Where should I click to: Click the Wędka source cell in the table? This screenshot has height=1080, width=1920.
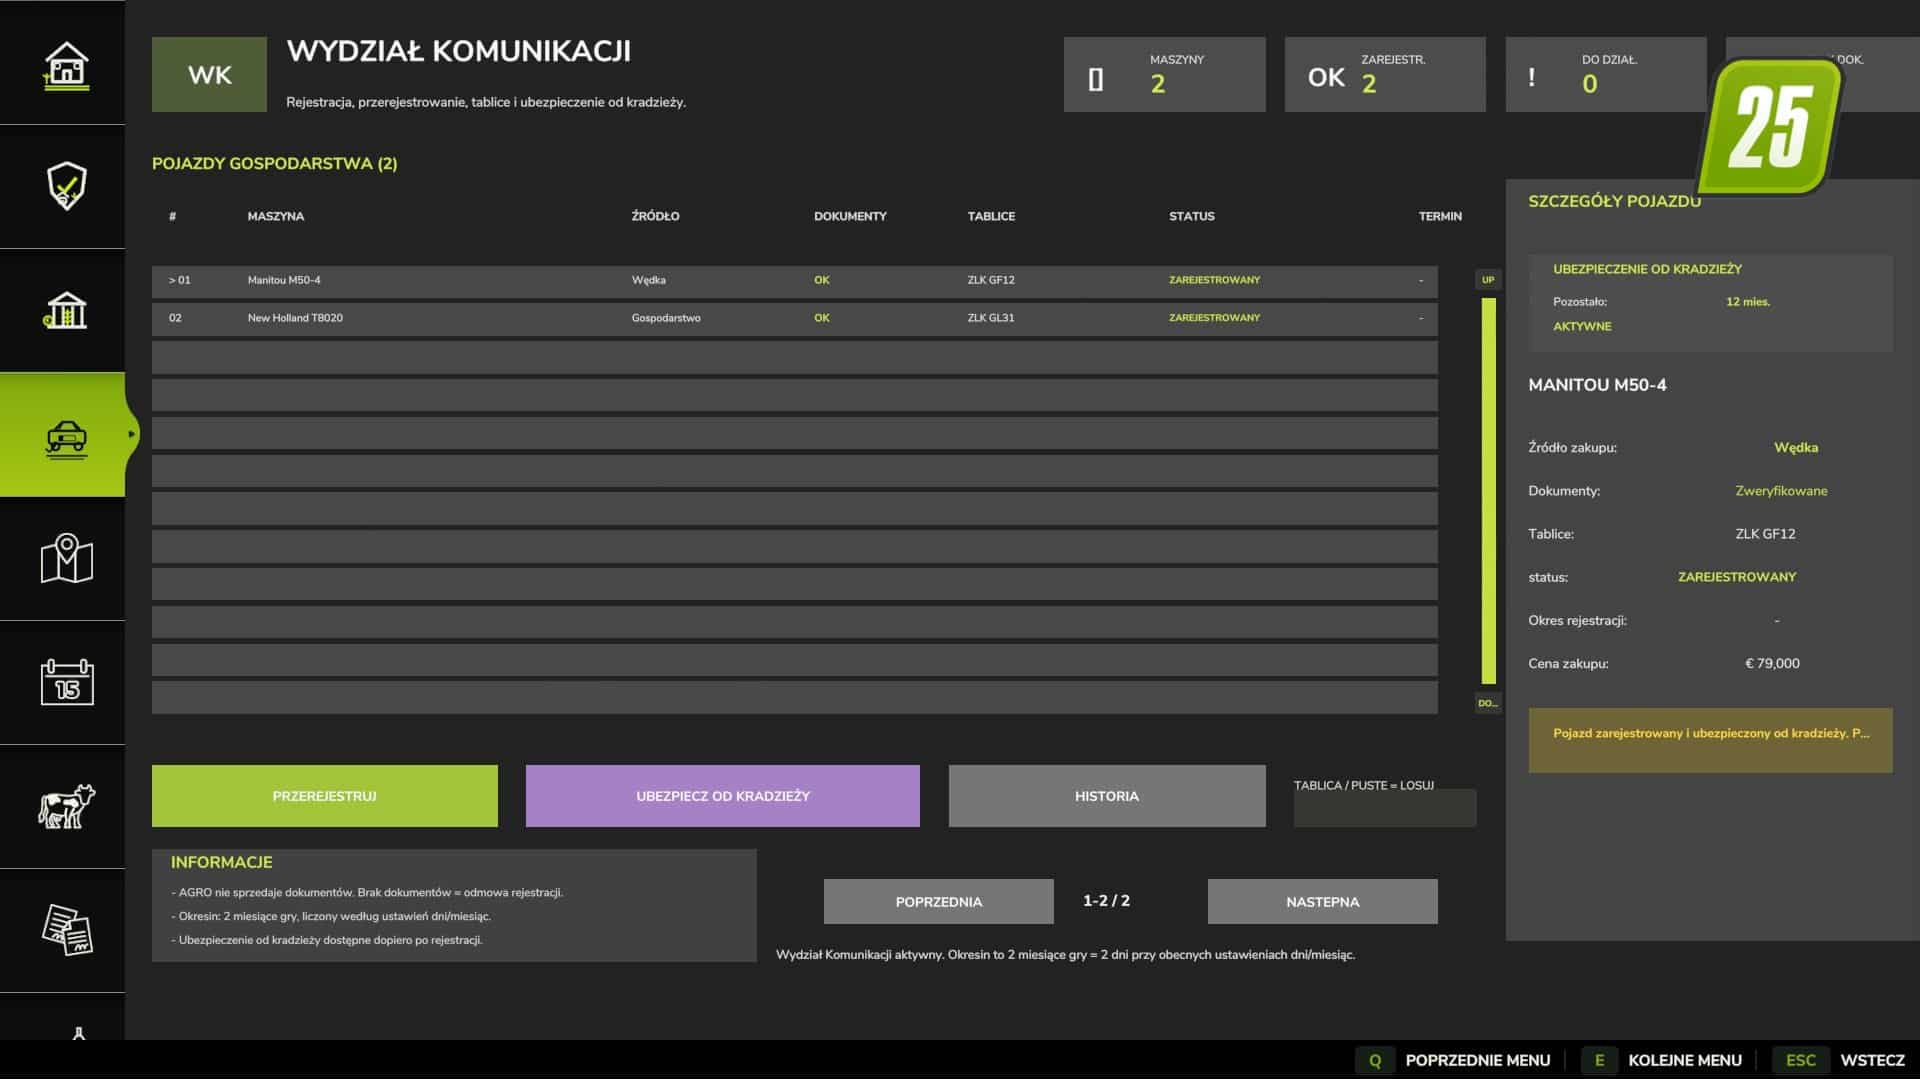coord(649,280)
